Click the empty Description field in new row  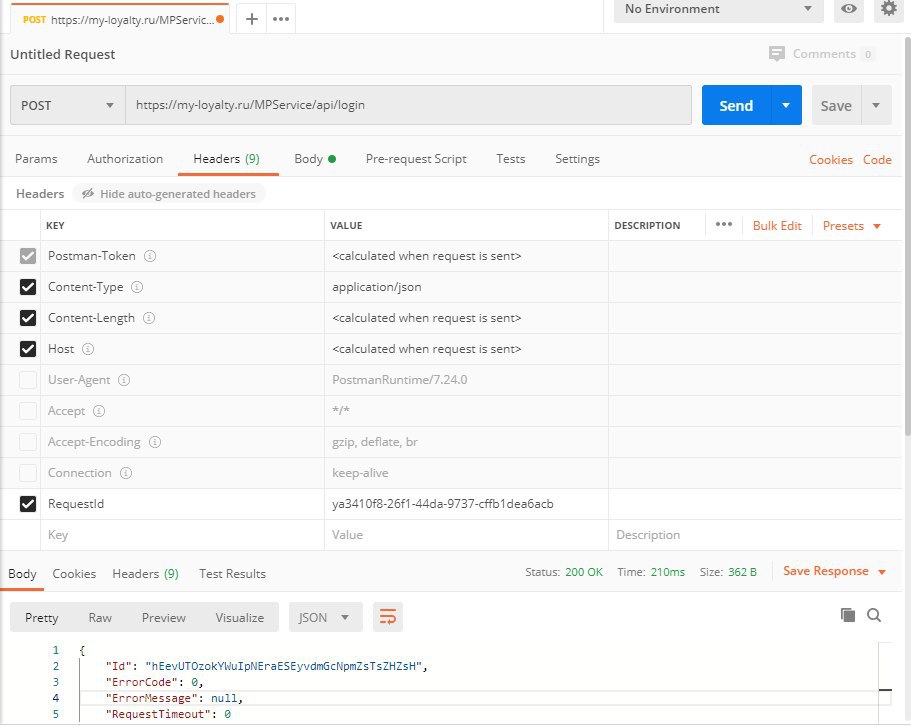(x=755, y=535)
